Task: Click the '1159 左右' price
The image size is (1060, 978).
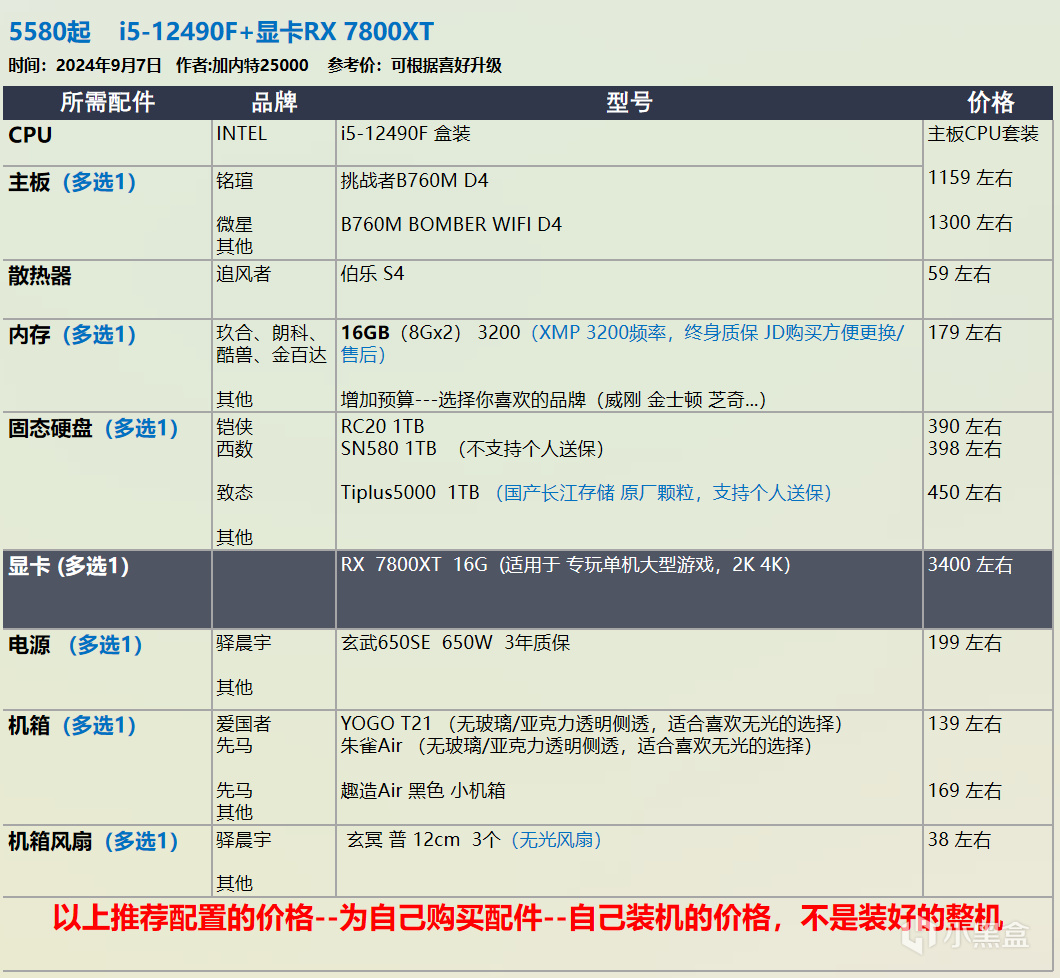Action: [x=970, y=178]
